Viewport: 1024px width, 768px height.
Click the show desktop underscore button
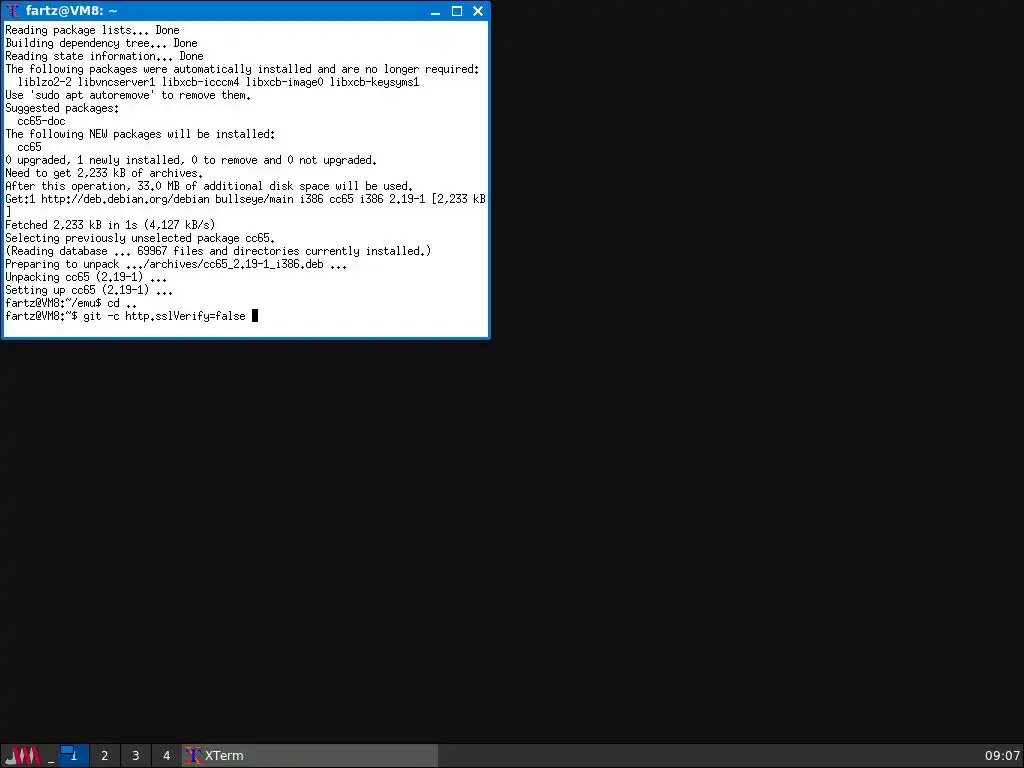tap(51, 756)
